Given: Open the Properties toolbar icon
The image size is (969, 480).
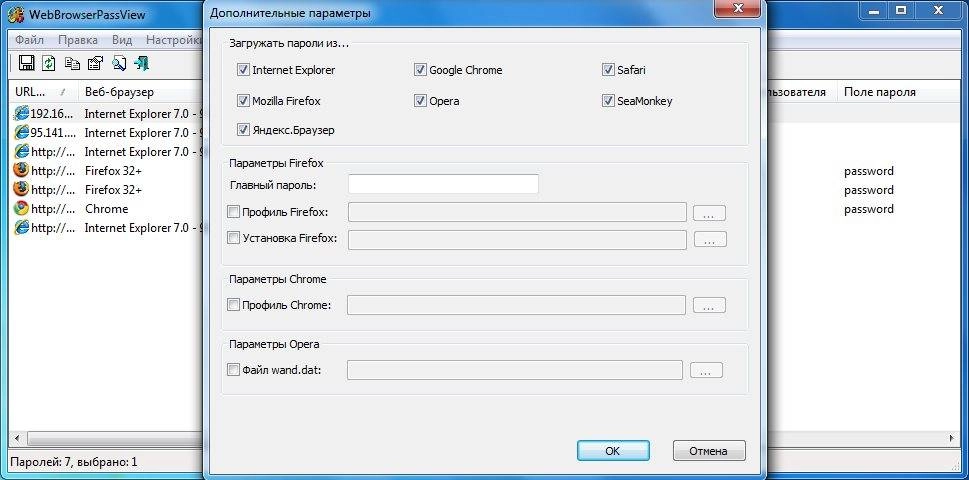Looking at the screenshot, I should point(95,63).
